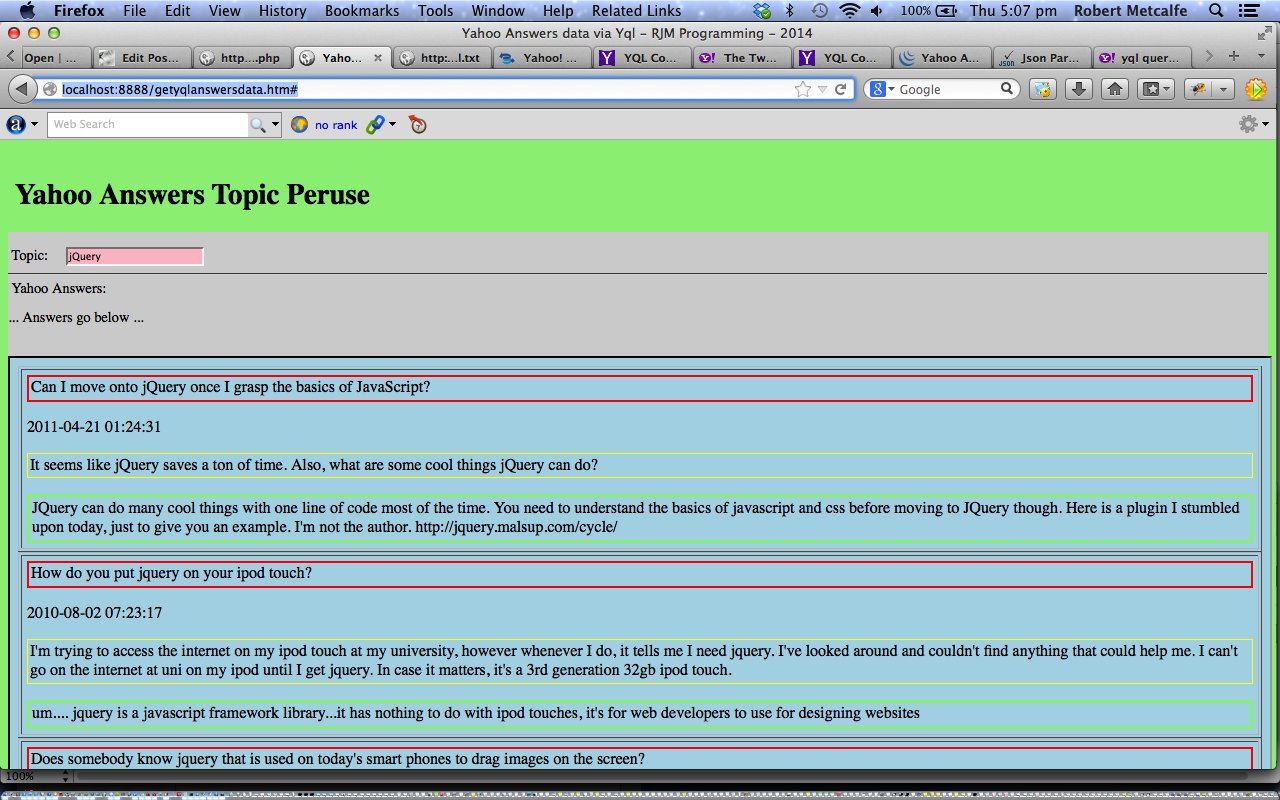Open the File menu

click(134, 11)
